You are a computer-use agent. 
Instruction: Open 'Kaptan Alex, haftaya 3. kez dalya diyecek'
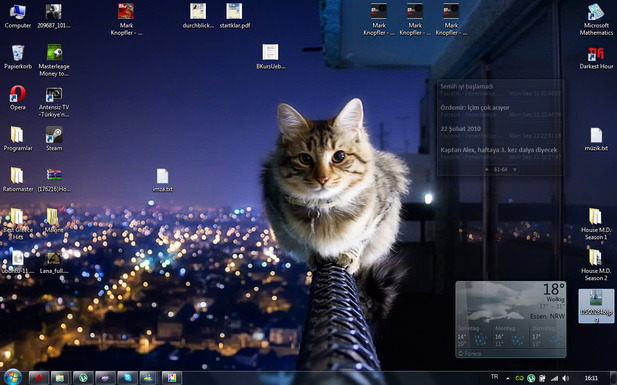pos(499,150)
